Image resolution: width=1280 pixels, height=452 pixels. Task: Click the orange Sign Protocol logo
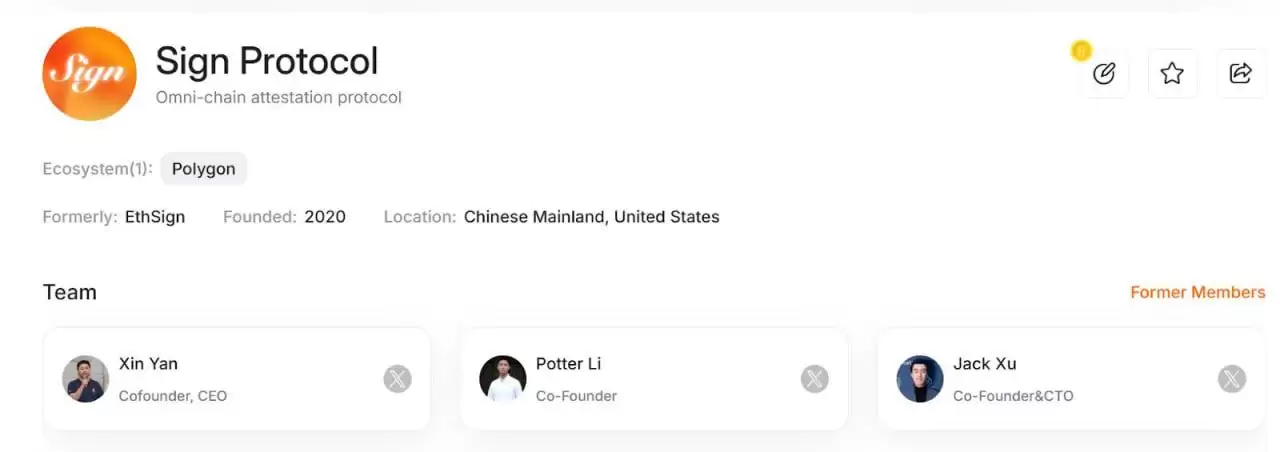tap(89, 73)
